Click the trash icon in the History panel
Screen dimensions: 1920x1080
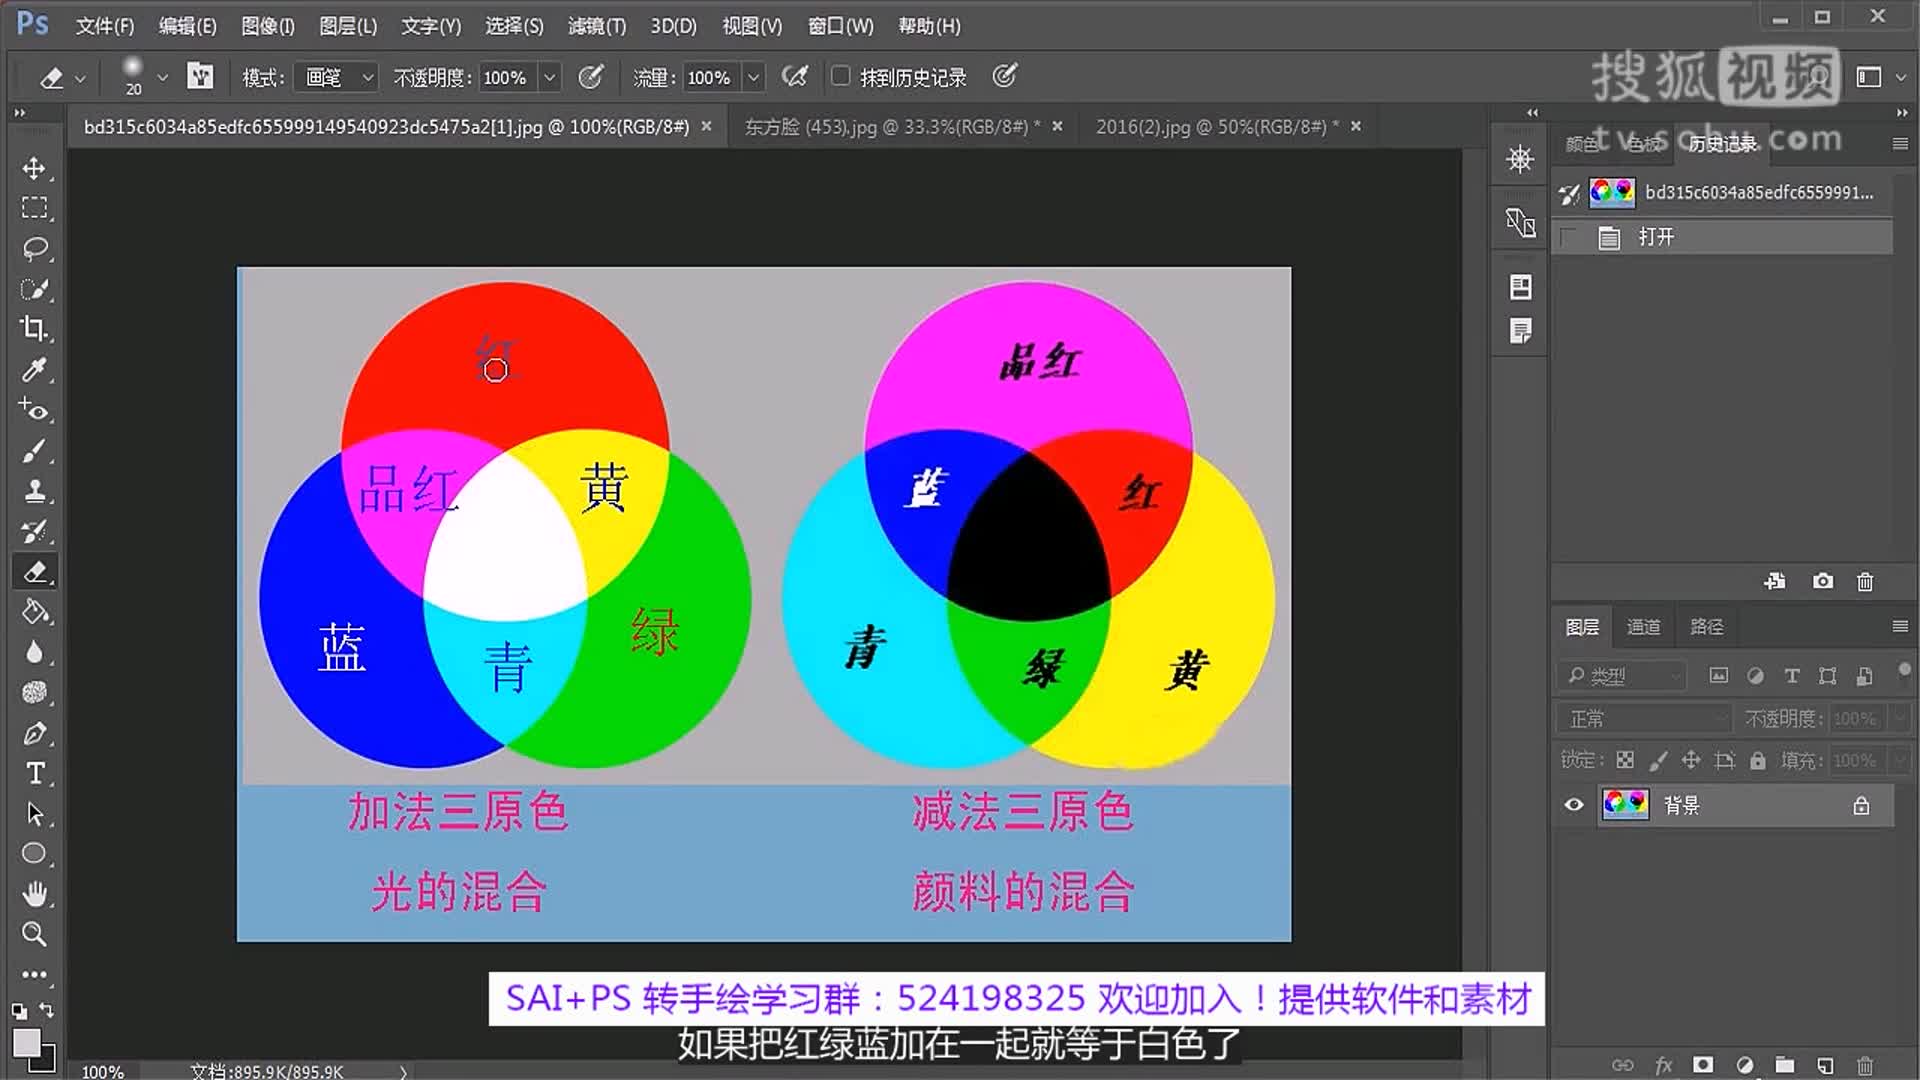click(1864, 581)
